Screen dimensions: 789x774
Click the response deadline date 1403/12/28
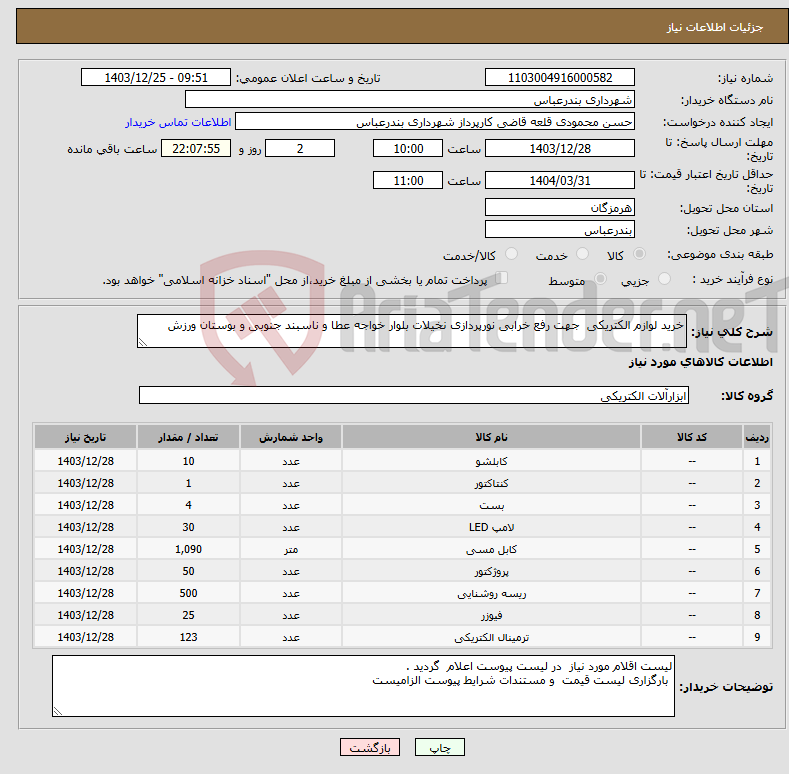pos(560,148)
